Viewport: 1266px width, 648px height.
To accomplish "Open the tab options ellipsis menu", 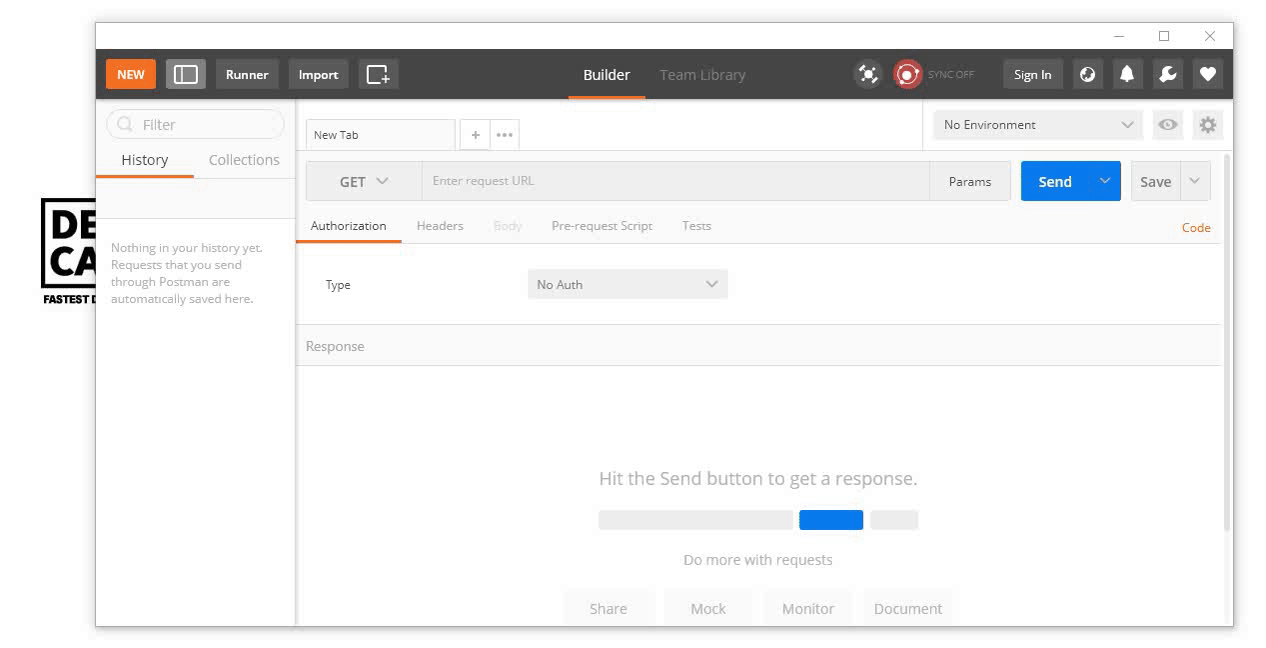I will pos(504,135).
